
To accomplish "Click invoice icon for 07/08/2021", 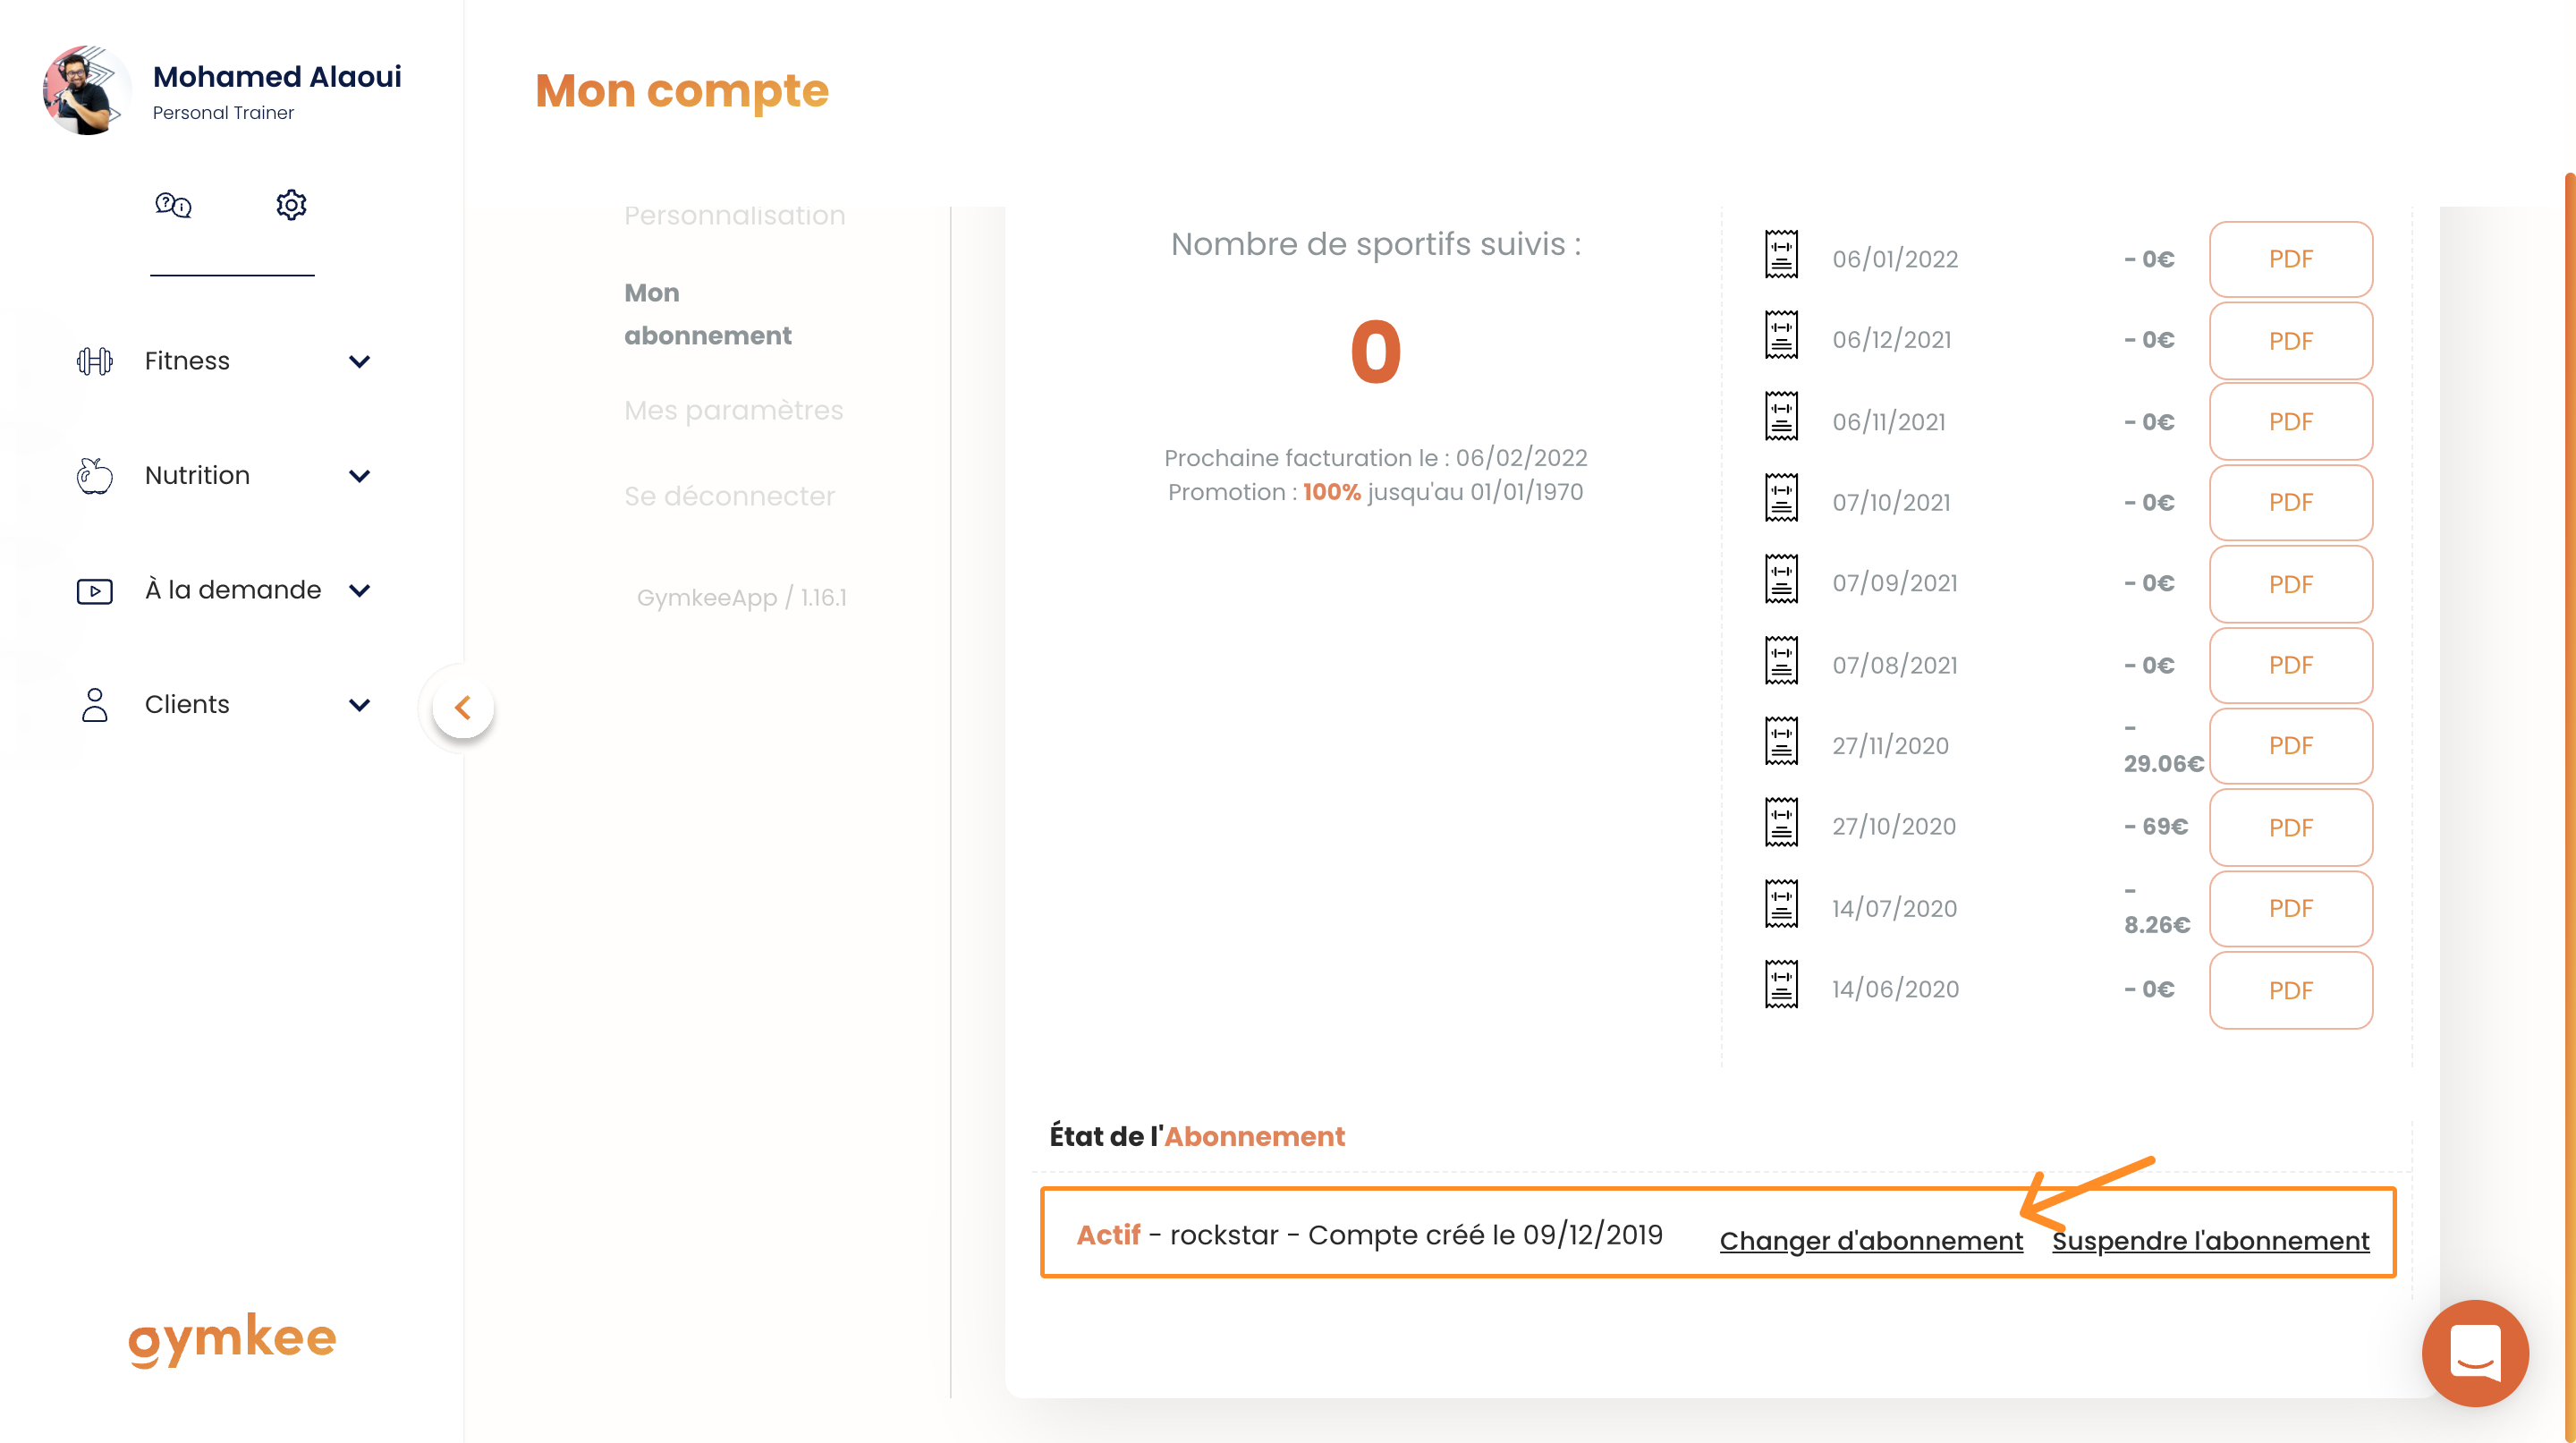I will [x=1781, y=660].
